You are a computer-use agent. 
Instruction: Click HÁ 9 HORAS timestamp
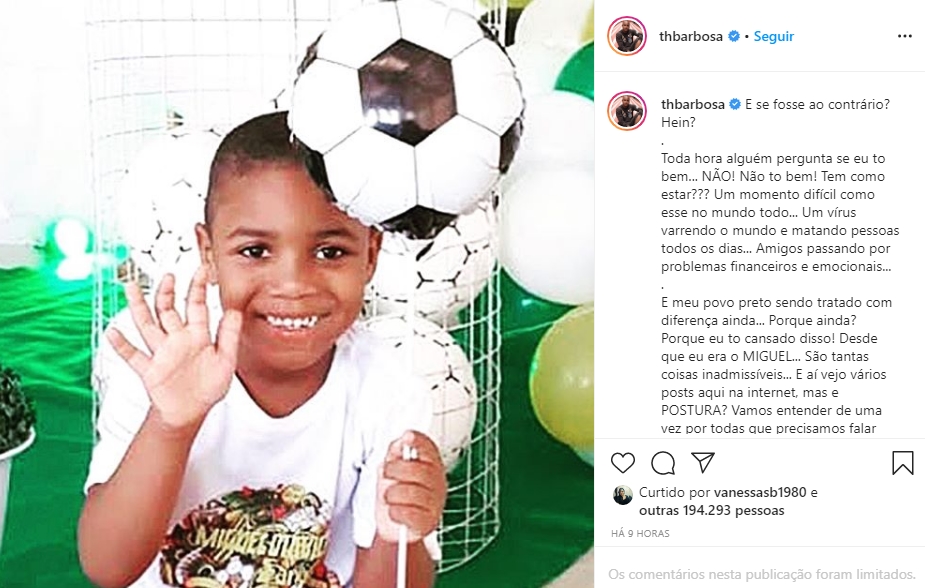pyautogui.click(x=640, y=534)
